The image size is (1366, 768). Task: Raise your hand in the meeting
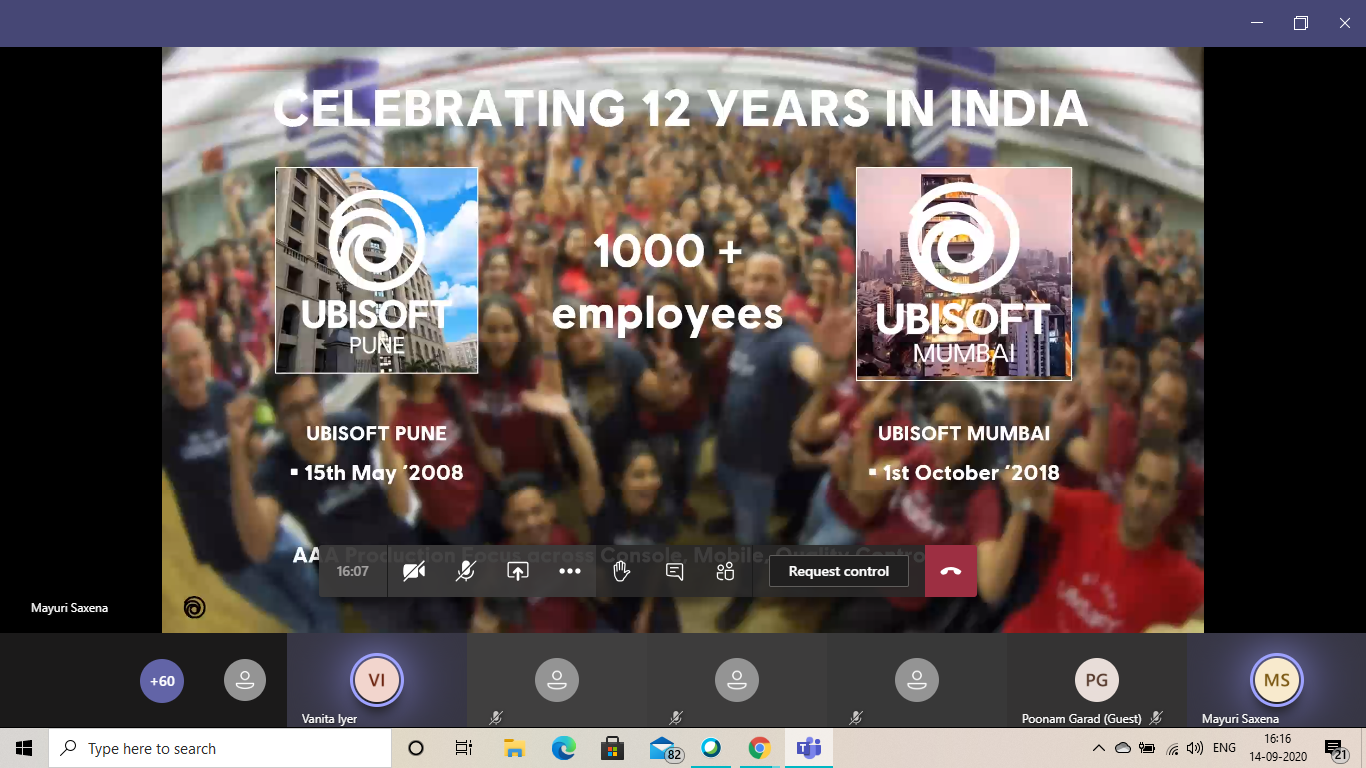(621, 570)
